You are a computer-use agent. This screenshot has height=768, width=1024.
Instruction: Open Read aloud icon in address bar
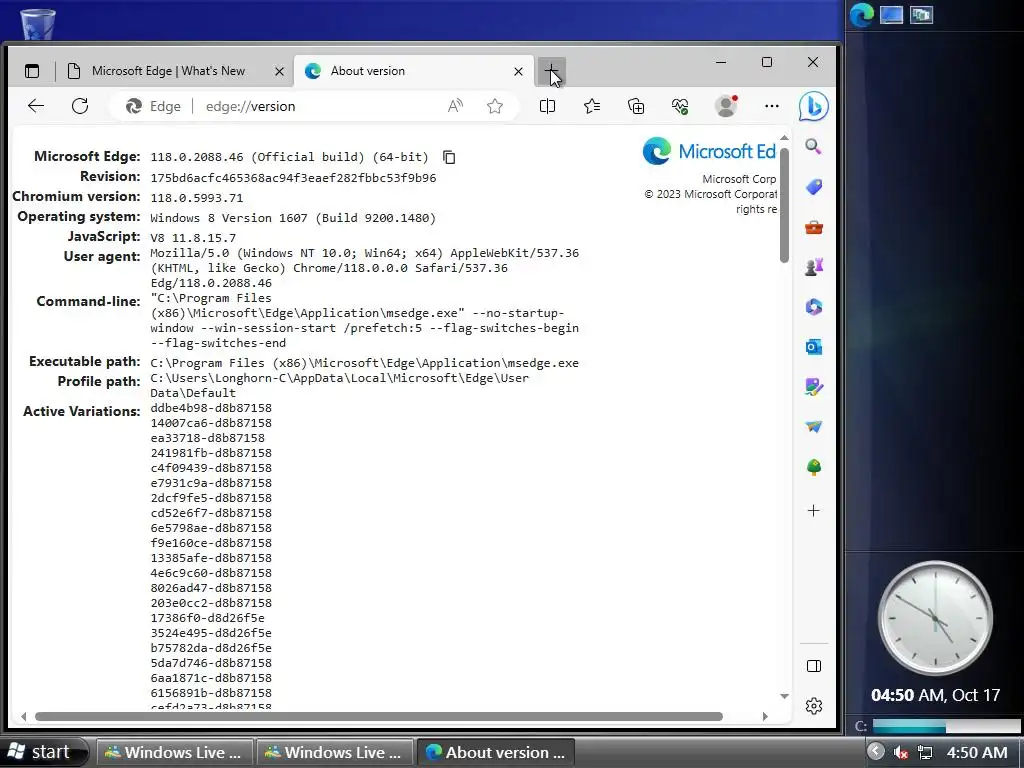tap(455, 106)
